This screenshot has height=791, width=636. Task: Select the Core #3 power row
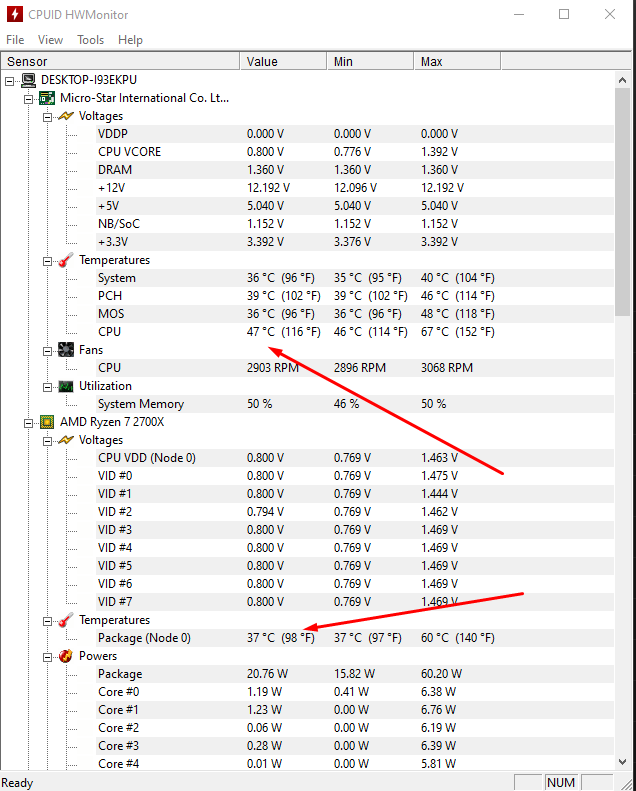[x=355, y=746]
